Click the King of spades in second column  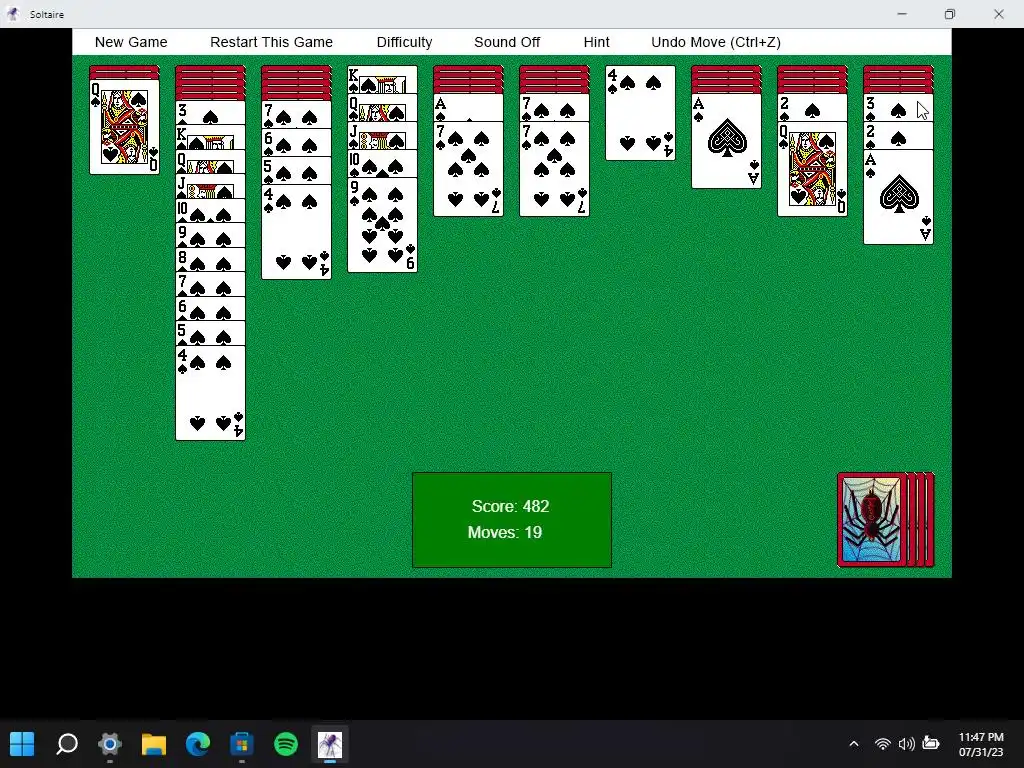click(210, 137)
